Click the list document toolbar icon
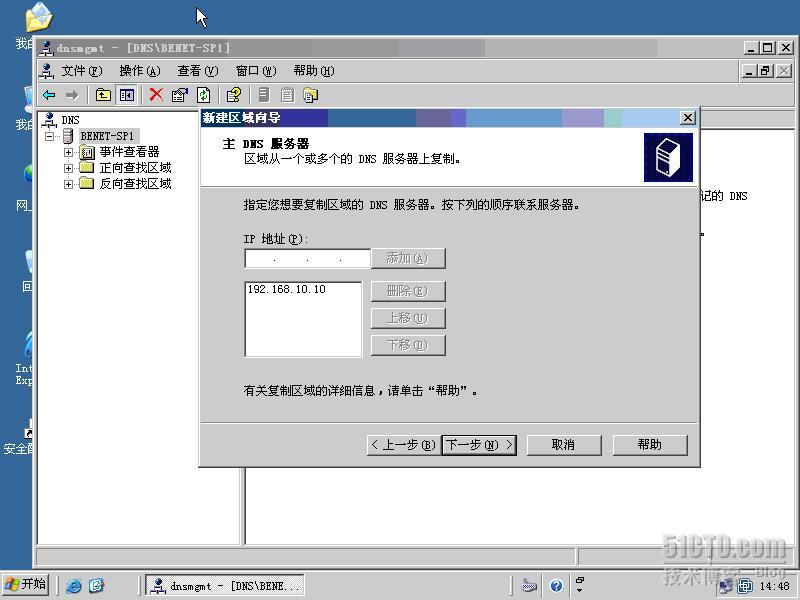Screen dimensions: 800x600 287,95
